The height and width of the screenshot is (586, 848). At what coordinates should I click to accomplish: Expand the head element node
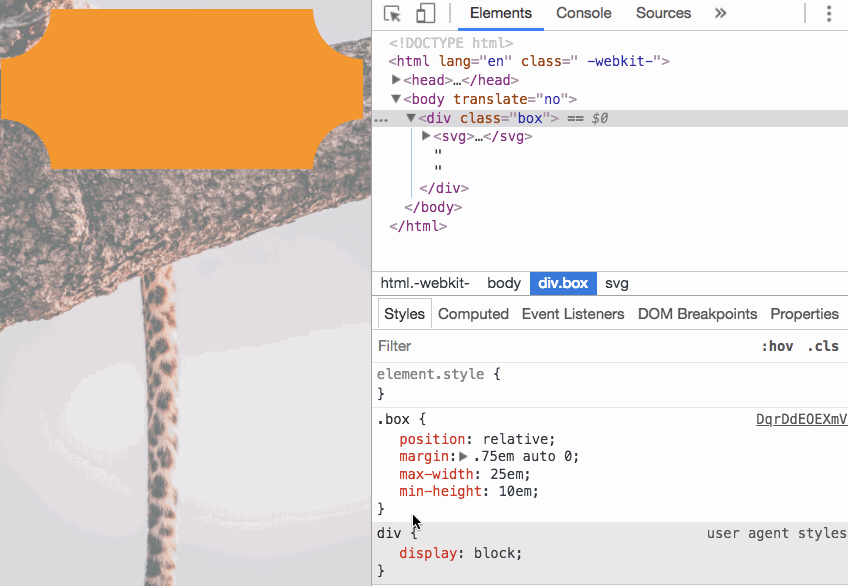396,80
